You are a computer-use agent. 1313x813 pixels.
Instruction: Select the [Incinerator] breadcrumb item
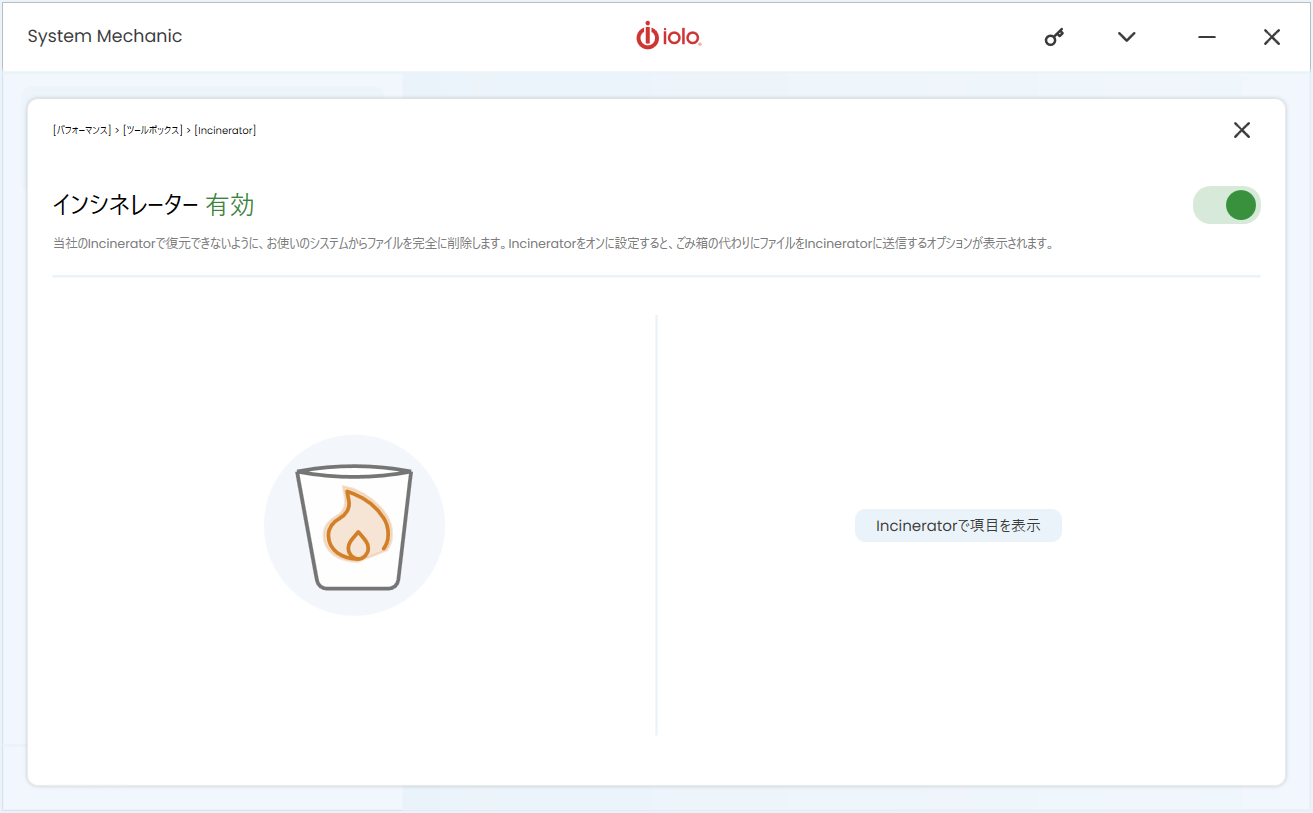coord(225,130)
